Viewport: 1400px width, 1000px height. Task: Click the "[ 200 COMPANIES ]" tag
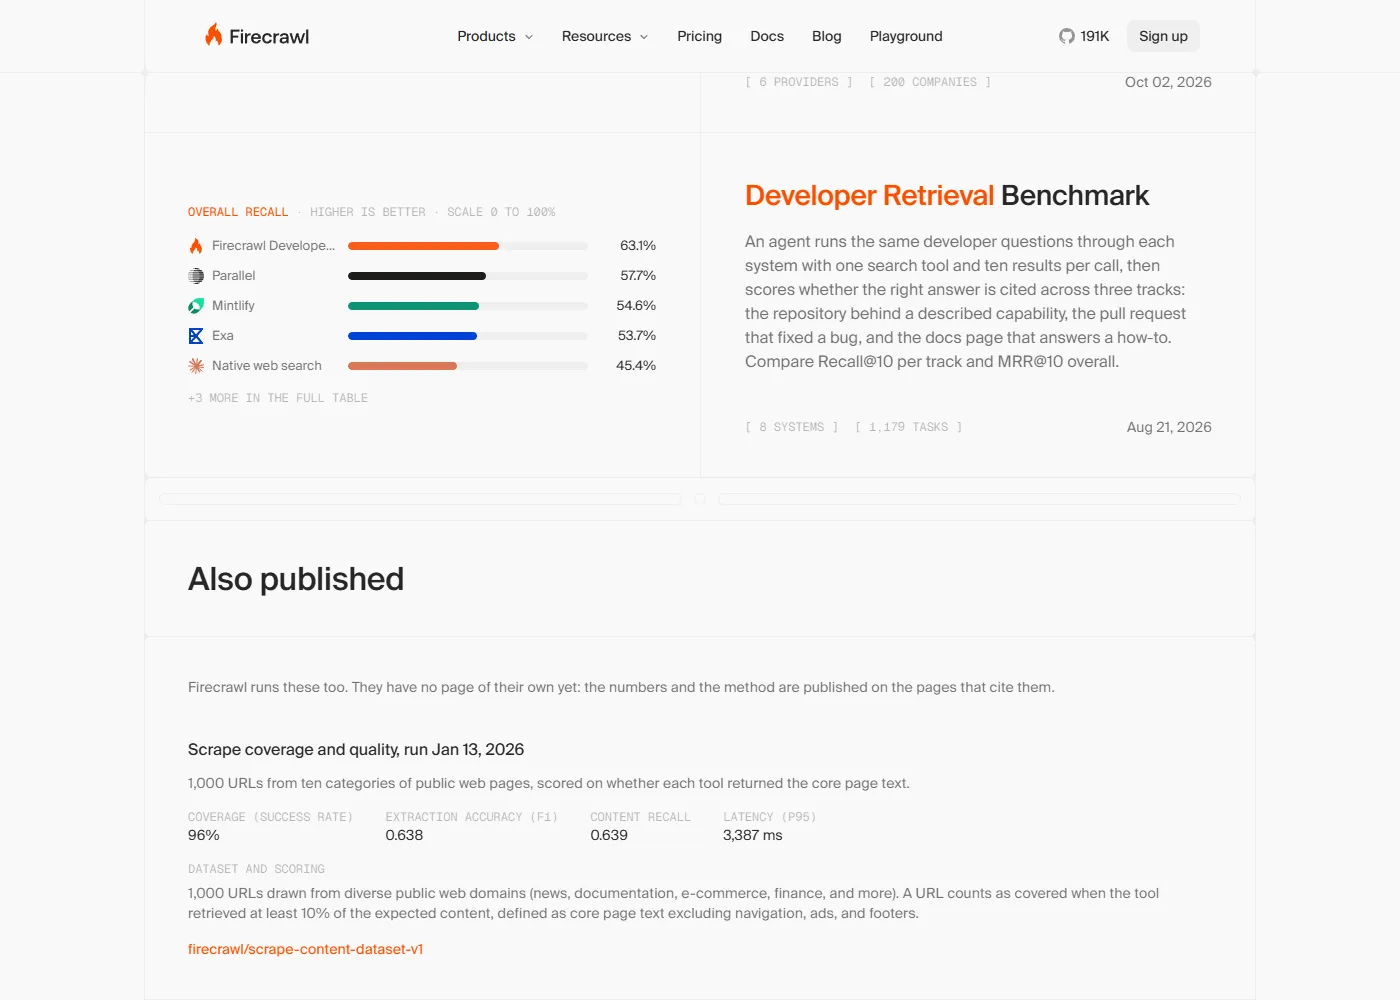click(930, 82)
